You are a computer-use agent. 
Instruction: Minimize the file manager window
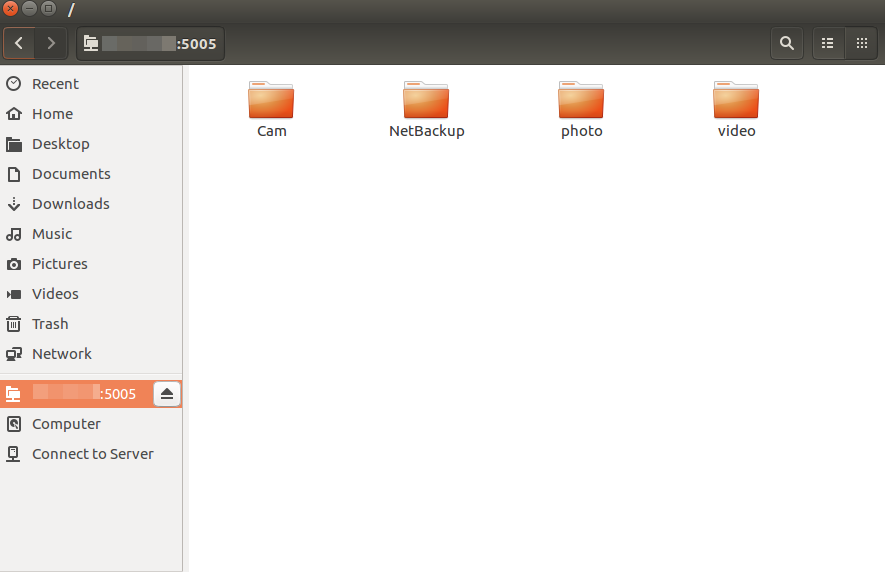[x=29, y=8]
